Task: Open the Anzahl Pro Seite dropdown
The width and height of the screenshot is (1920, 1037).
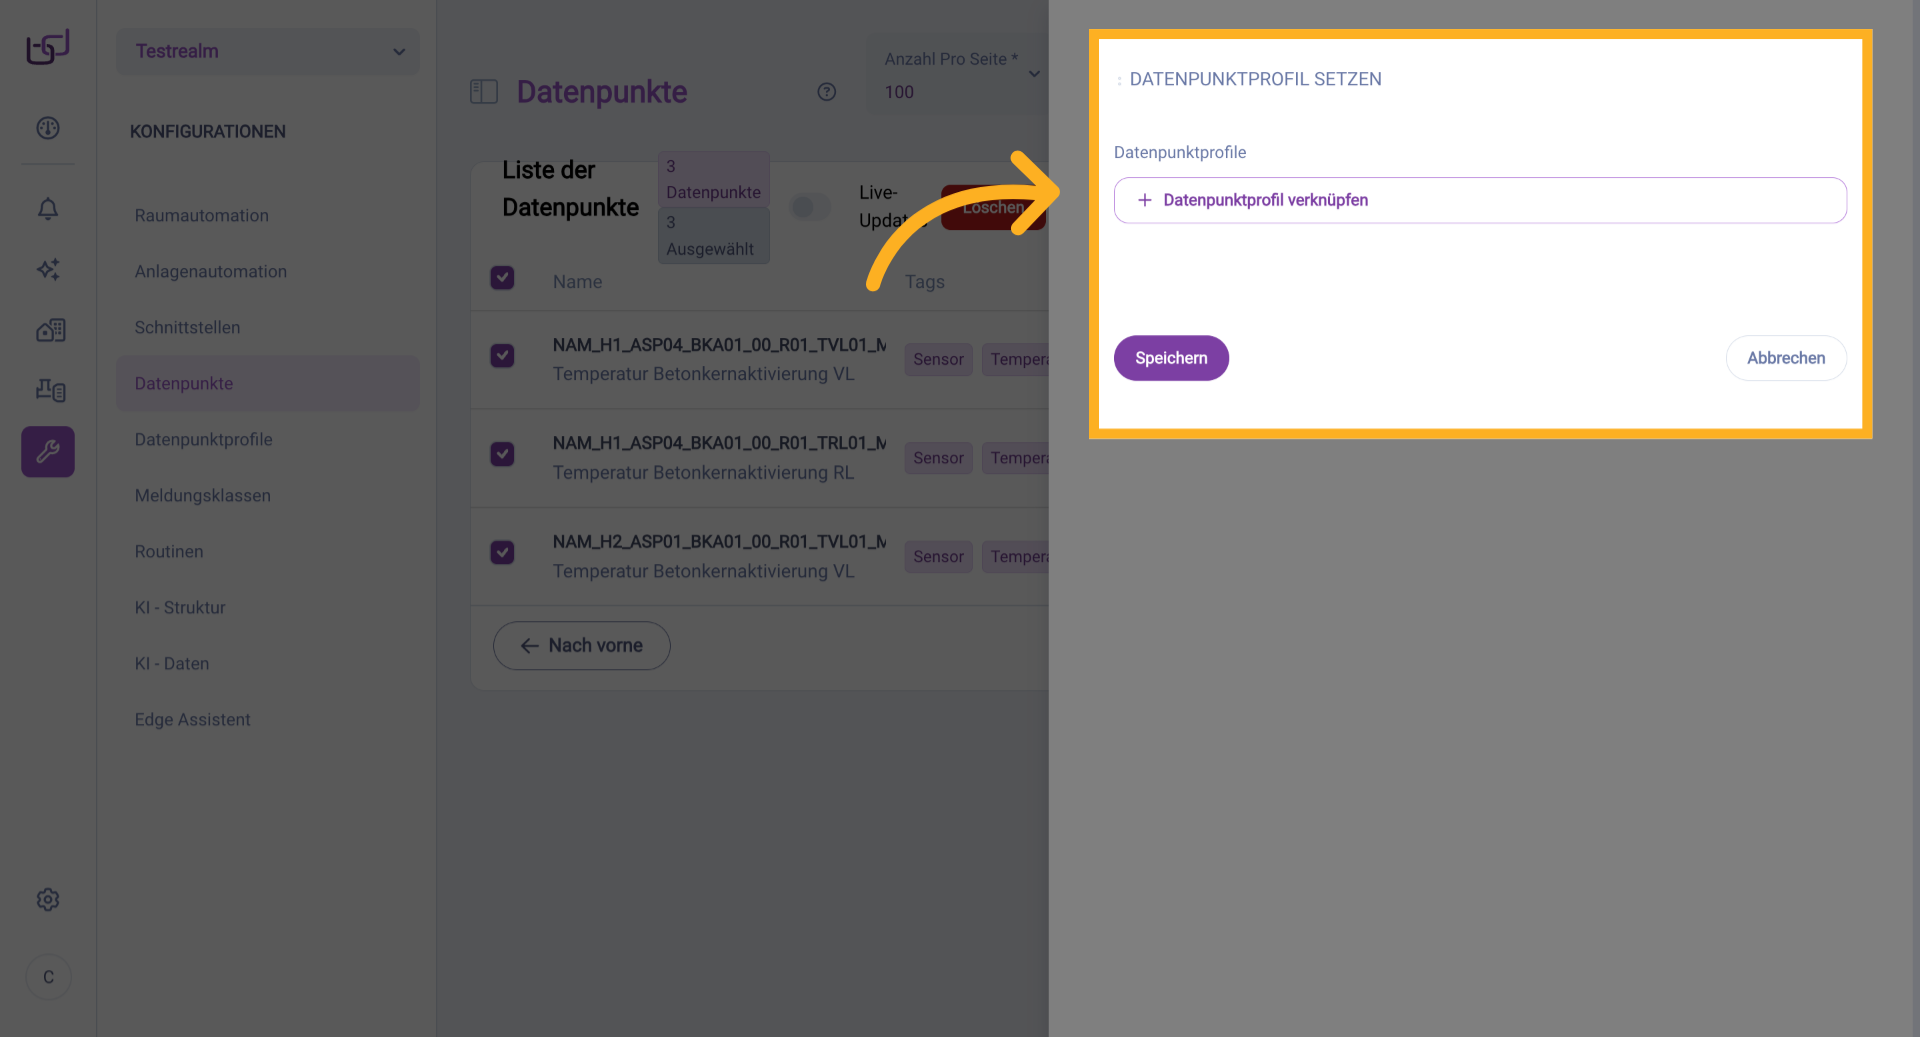Action: pyautogui.click(x=960, y=77)
